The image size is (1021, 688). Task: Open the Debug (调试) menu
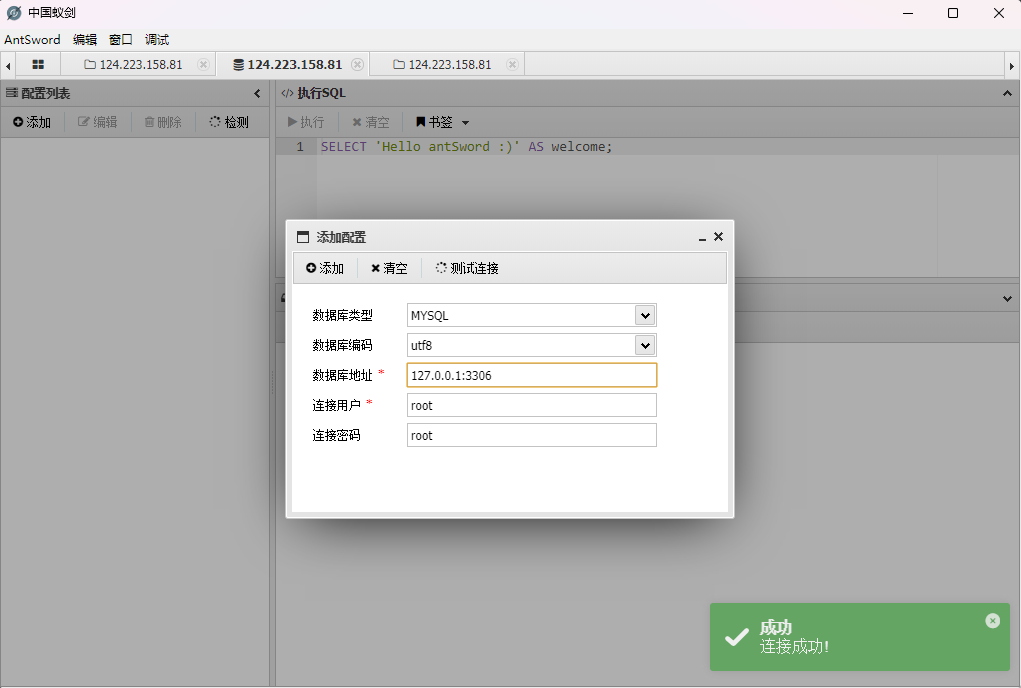pyautogui.click(x=157, y=40)
